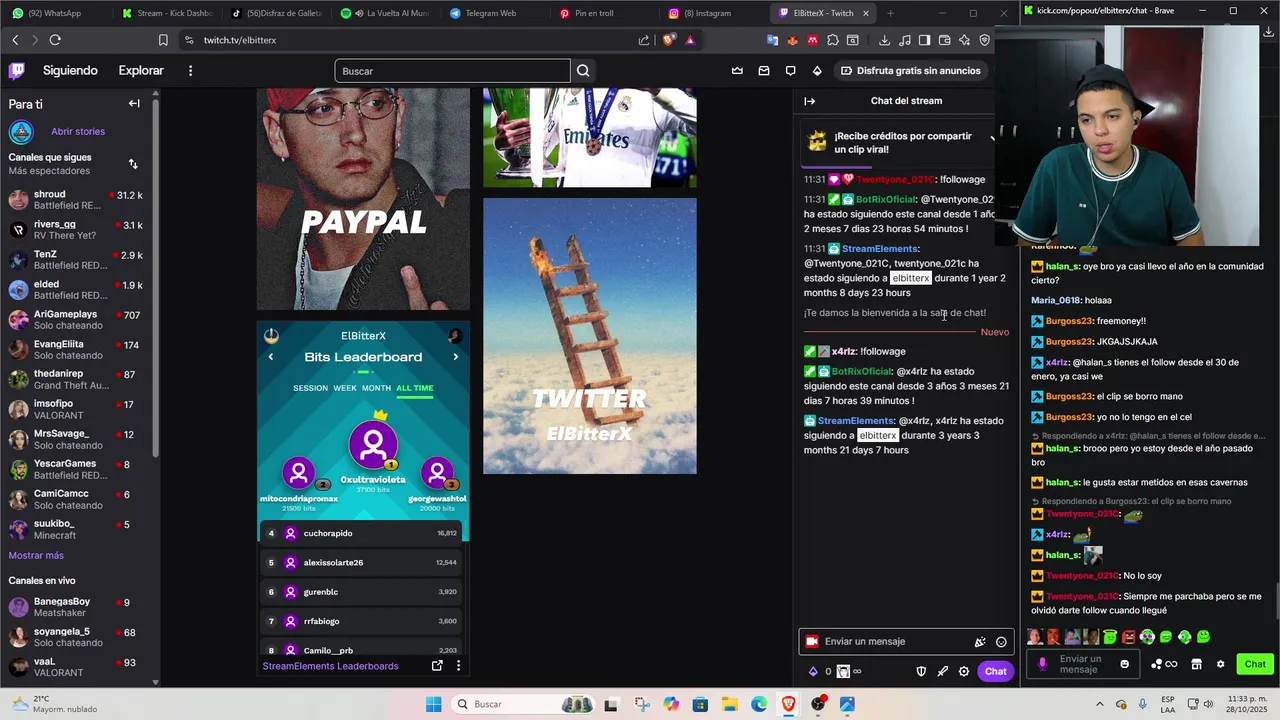
Task: Select ALL TIME leaderboard tab
Action: click(415, 388)
